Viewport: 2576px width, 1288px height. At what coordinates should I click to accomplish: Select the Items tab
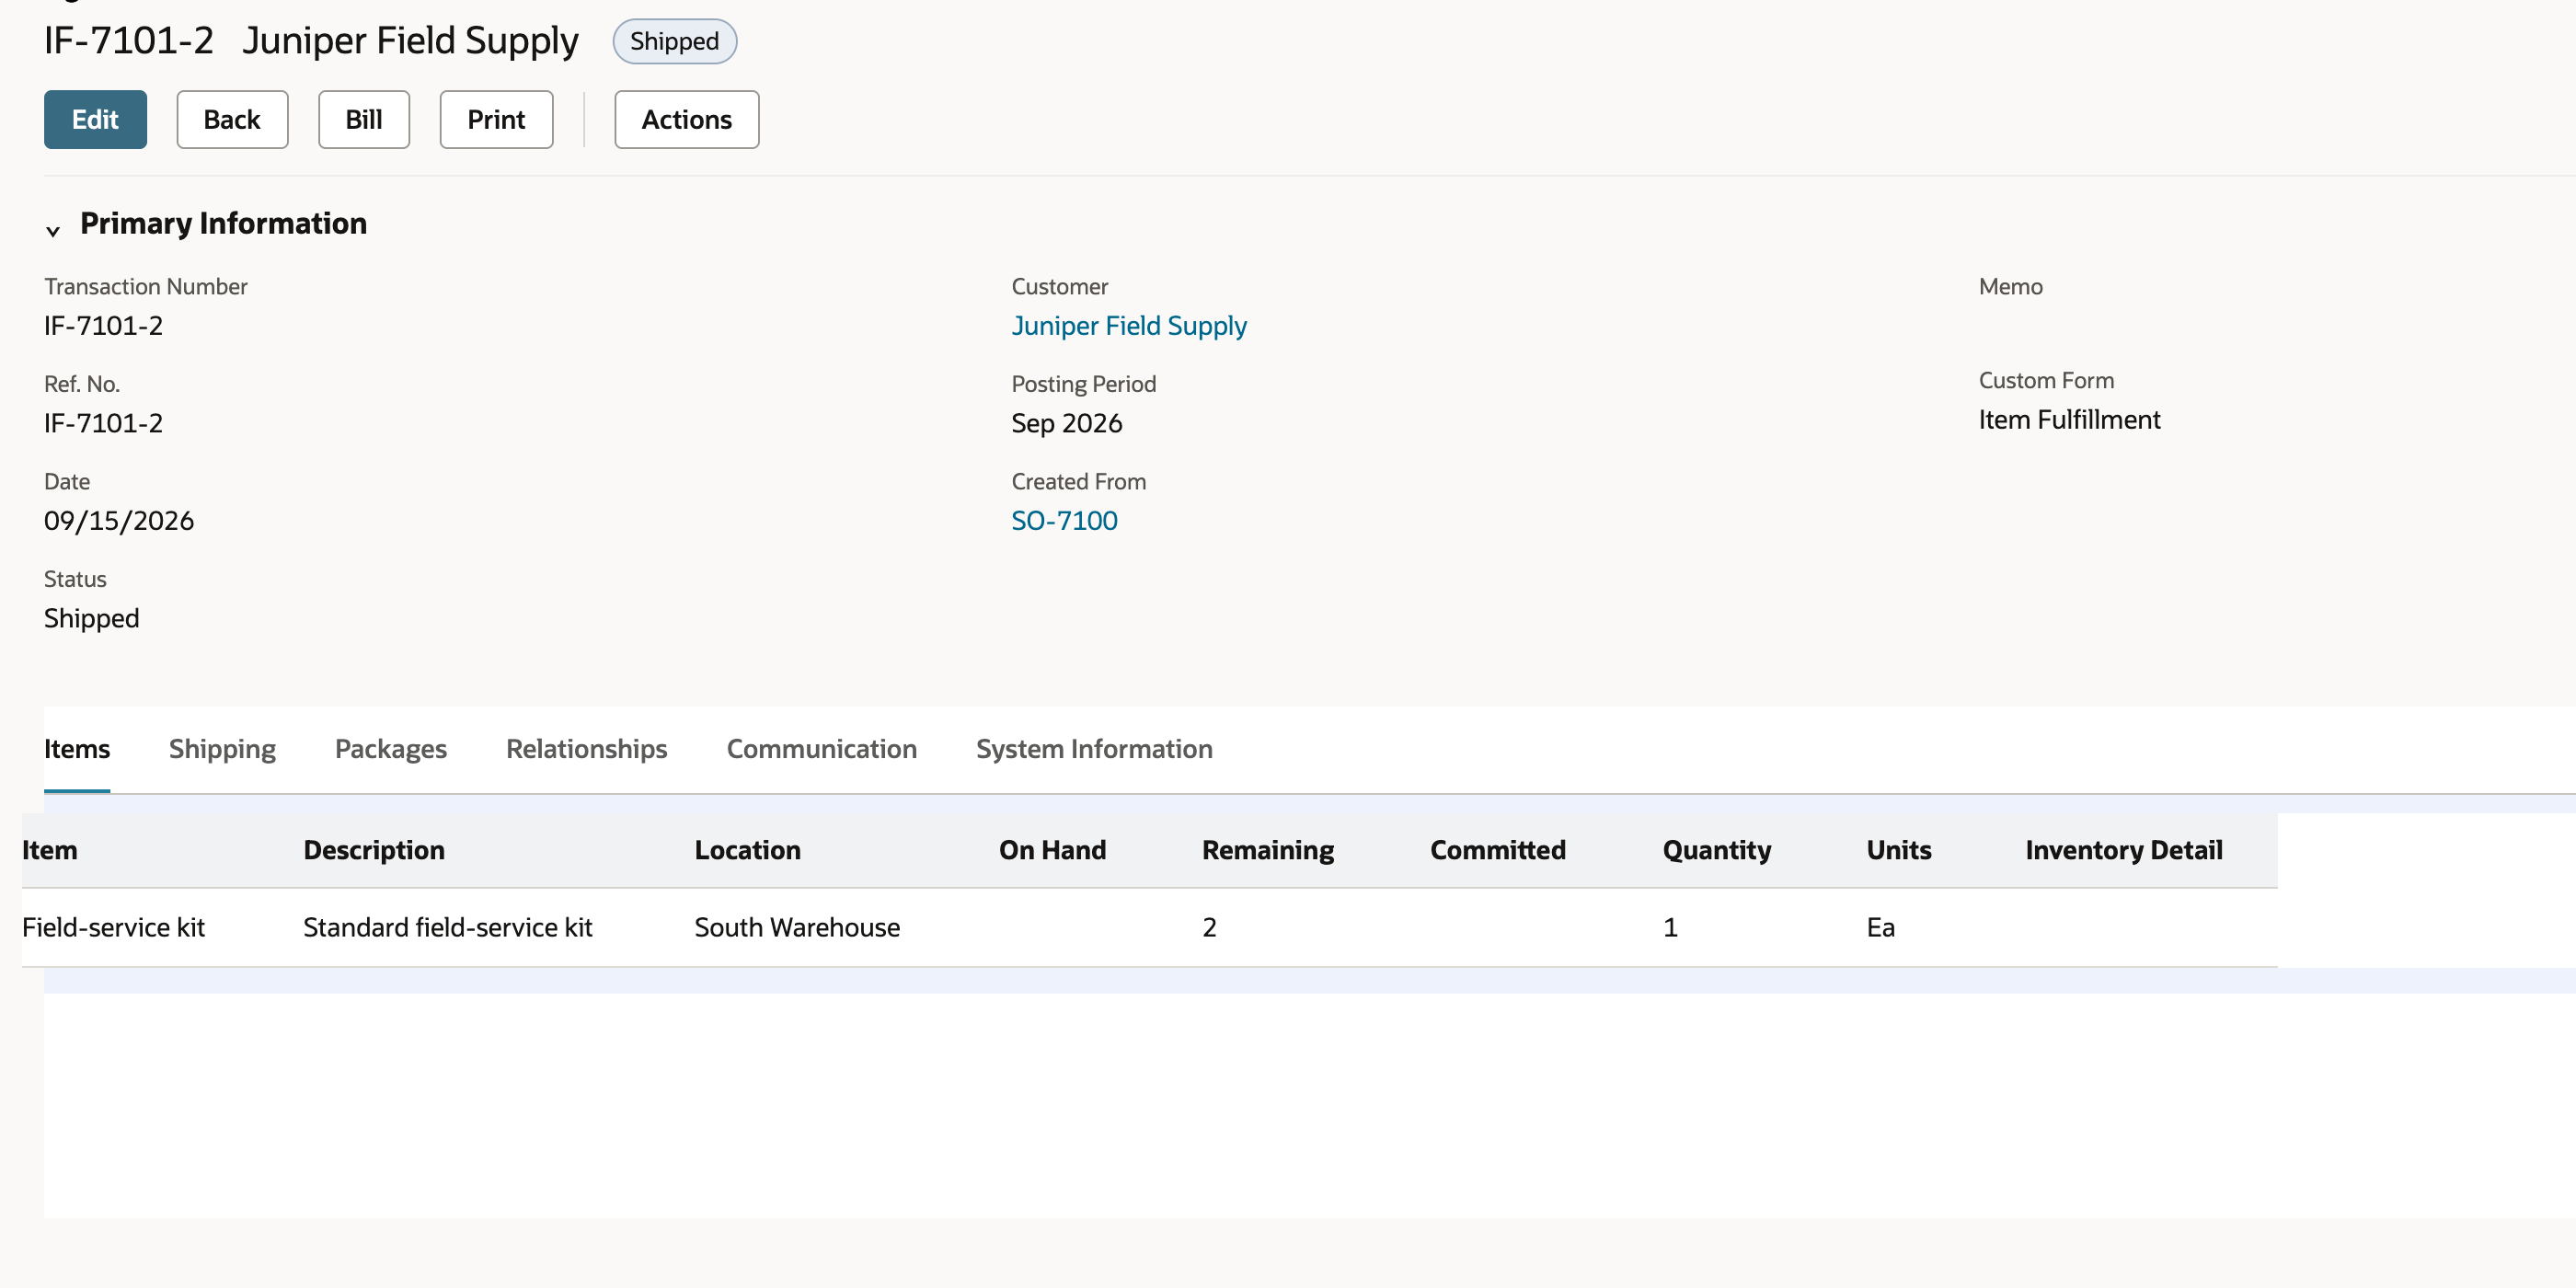click(77, 748)
